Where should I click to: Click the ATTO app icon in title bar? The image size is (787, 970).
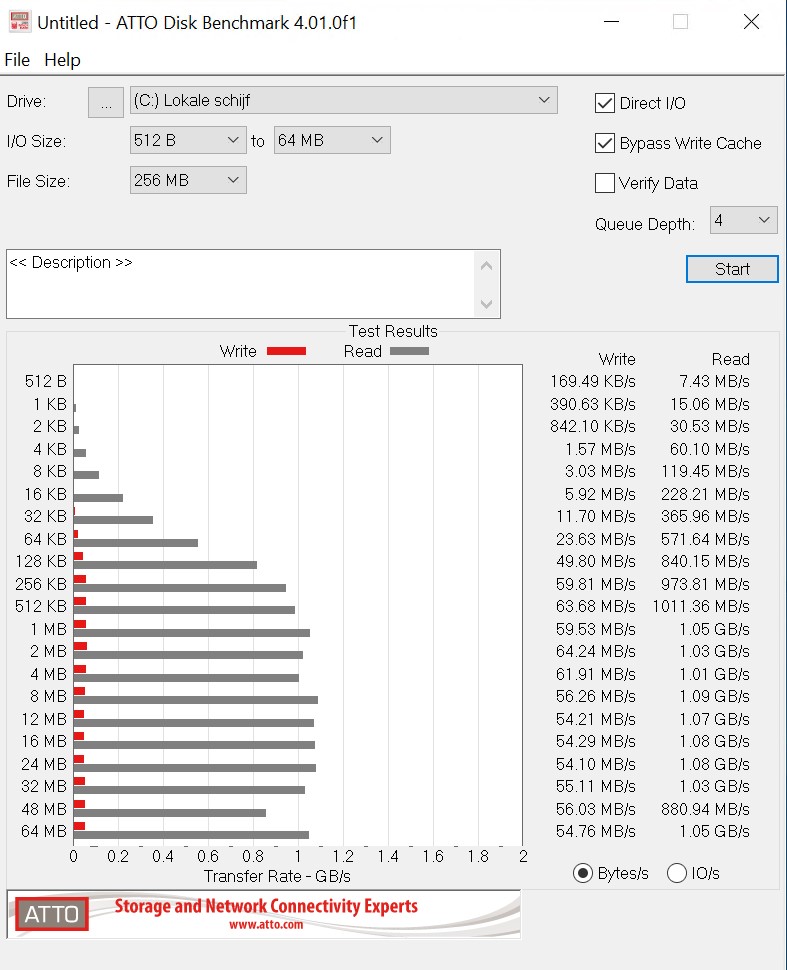[x=20, y=22]
